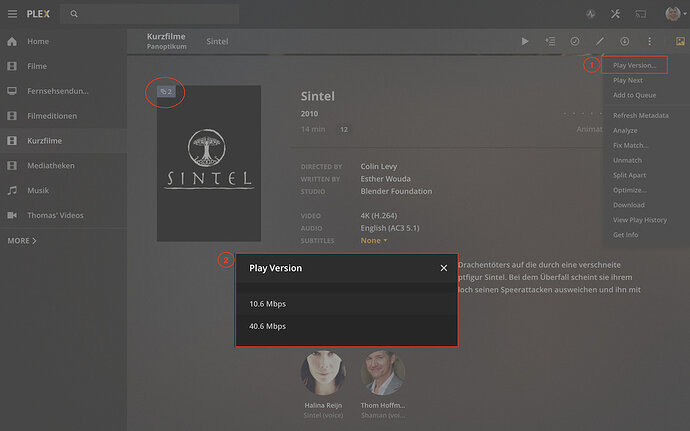Choose Fix Match... from the menu
This screenshot has height=431, width=690.
631,145
